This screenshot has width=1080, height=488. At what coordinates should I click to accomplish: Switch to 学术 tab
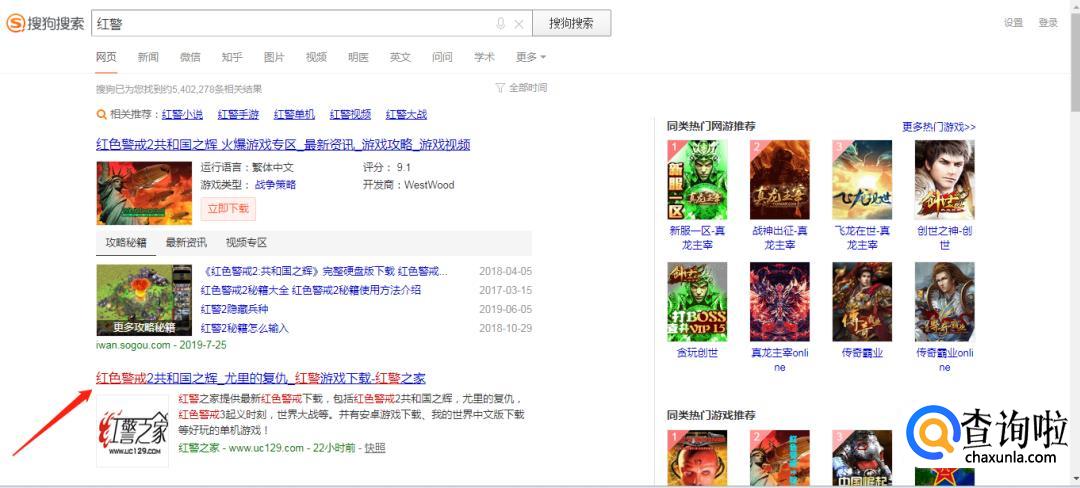pos(484,57)
